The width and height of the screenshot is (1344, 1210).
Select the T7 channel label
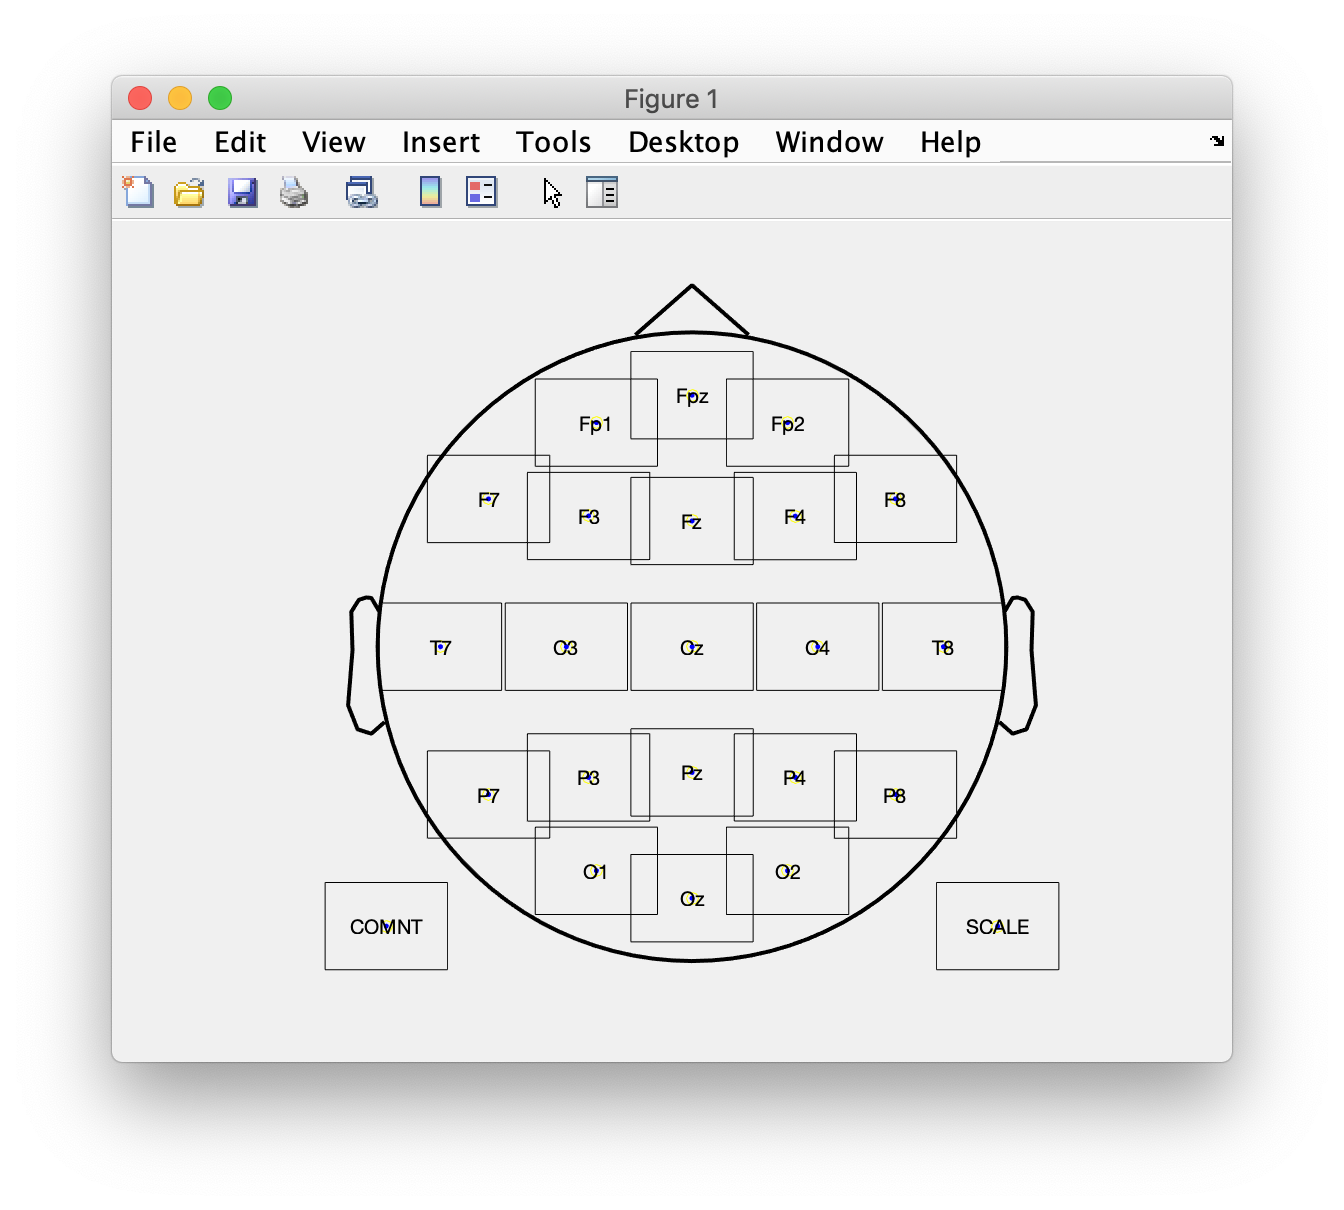(441, 648)
